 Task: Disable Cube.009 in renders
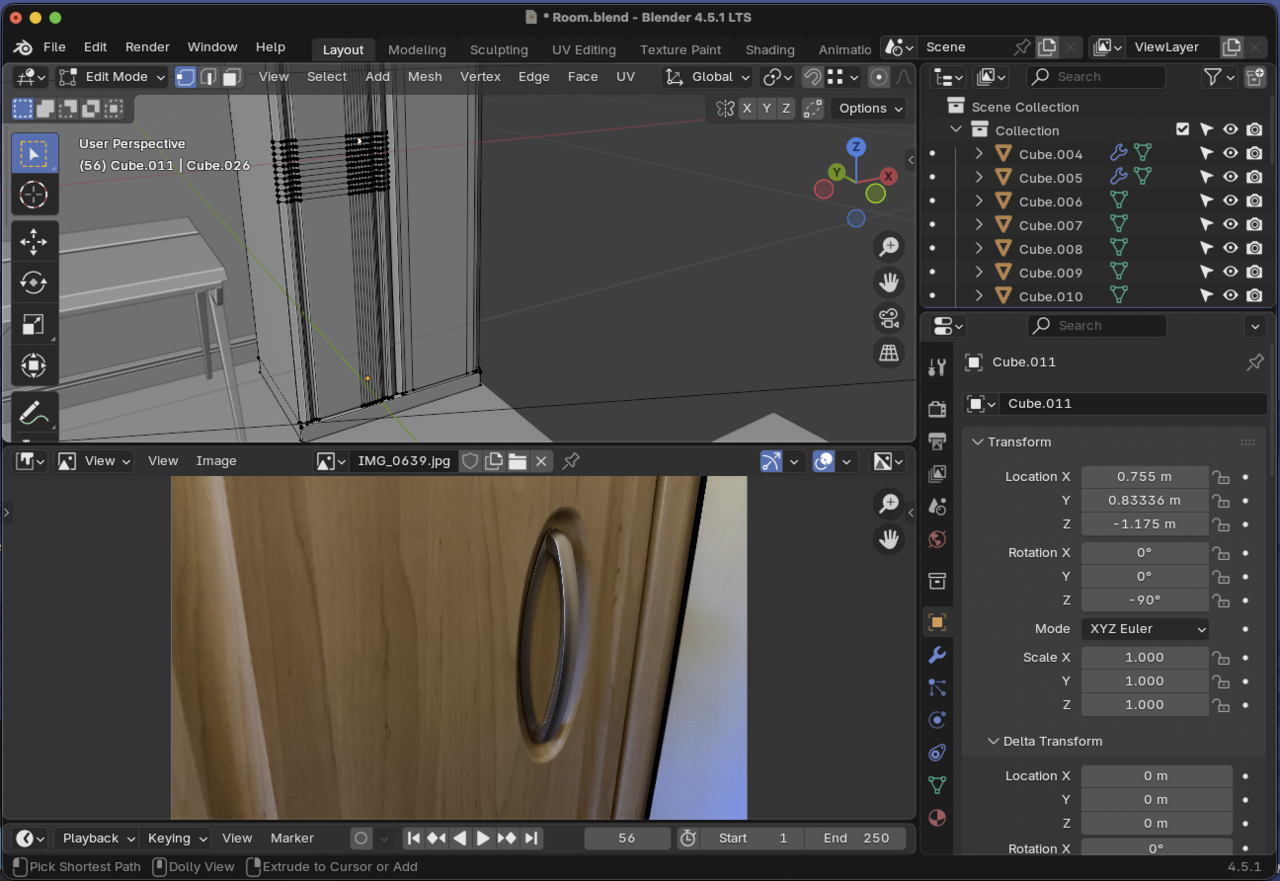1254,273
